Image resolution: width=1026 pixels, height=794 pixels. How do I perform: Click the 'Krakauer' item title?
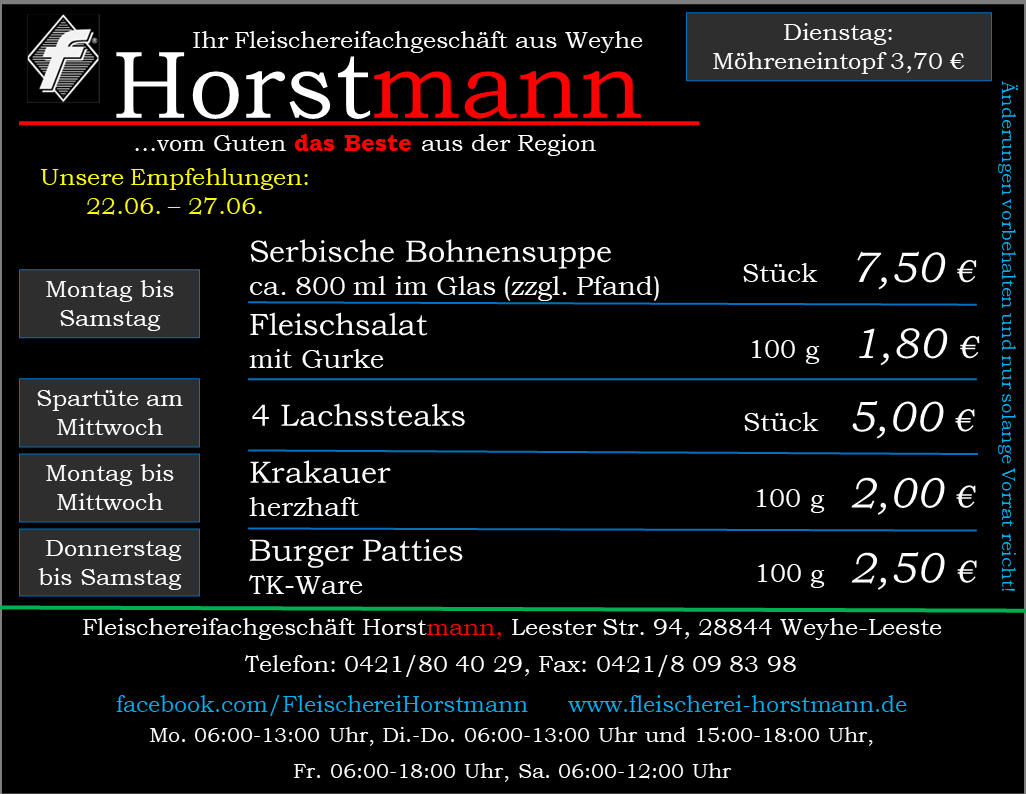pyautogui.click(x=320, y=473)
